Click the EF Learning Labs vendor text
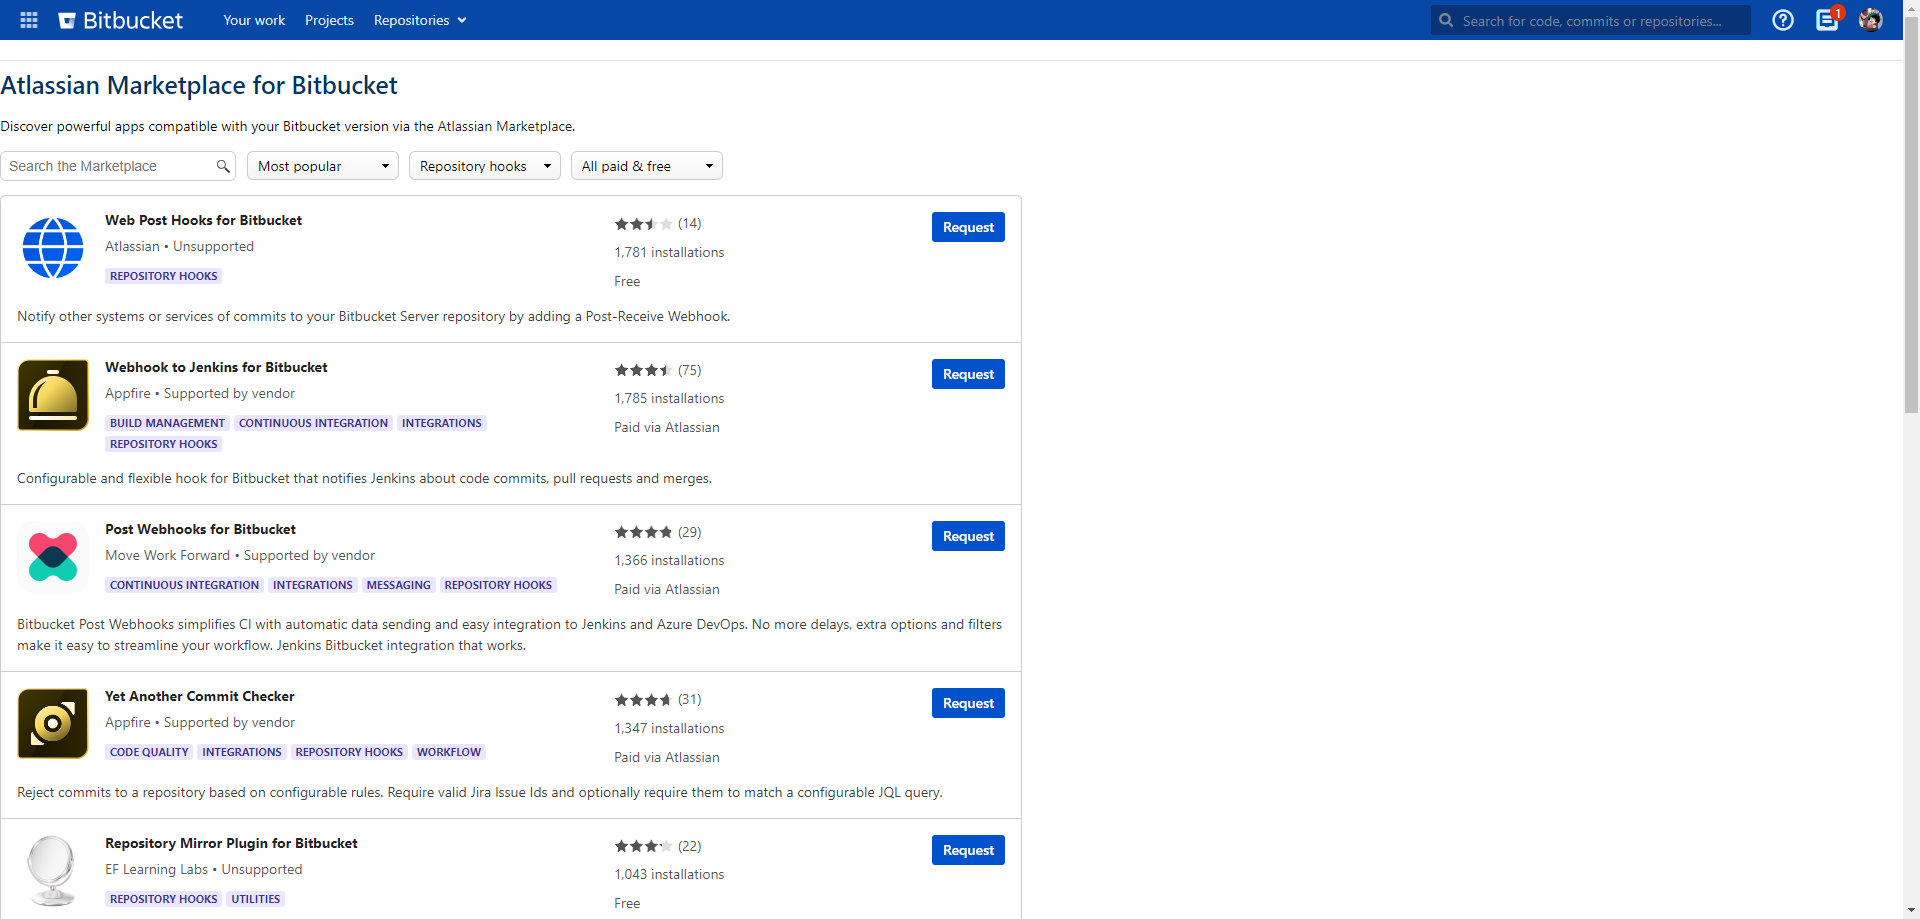Image resolution: width=1920 pixels, height=919 pixels. [x=157, y=869]
